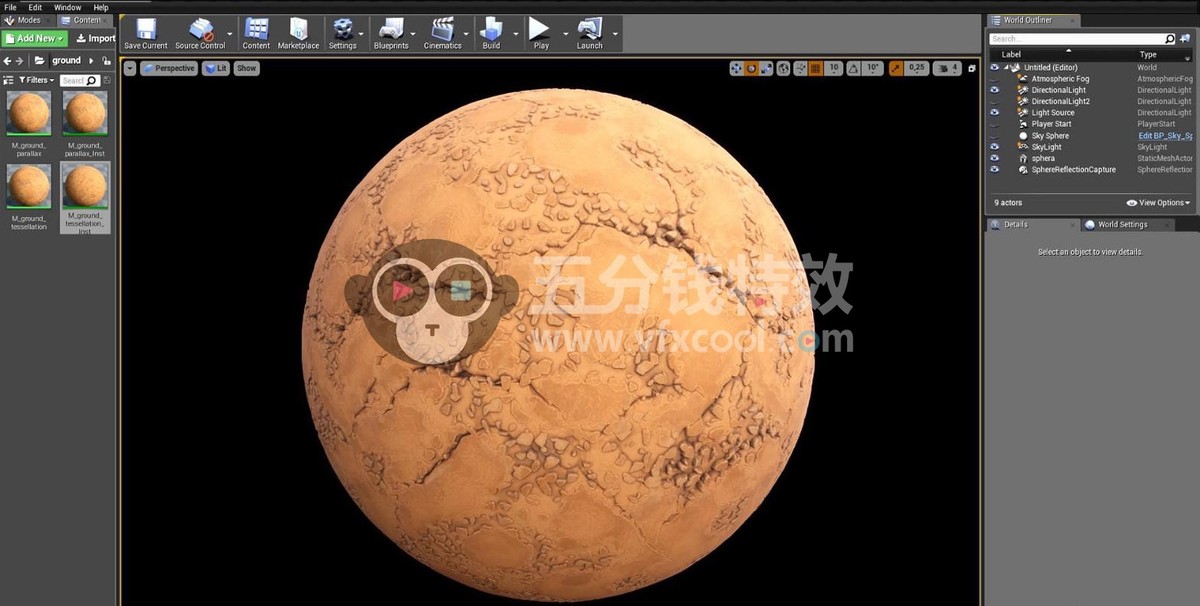Hide the SkyLight actor via eye icon
Viewport: 1200px width, 606px height.
click(994, 147)
